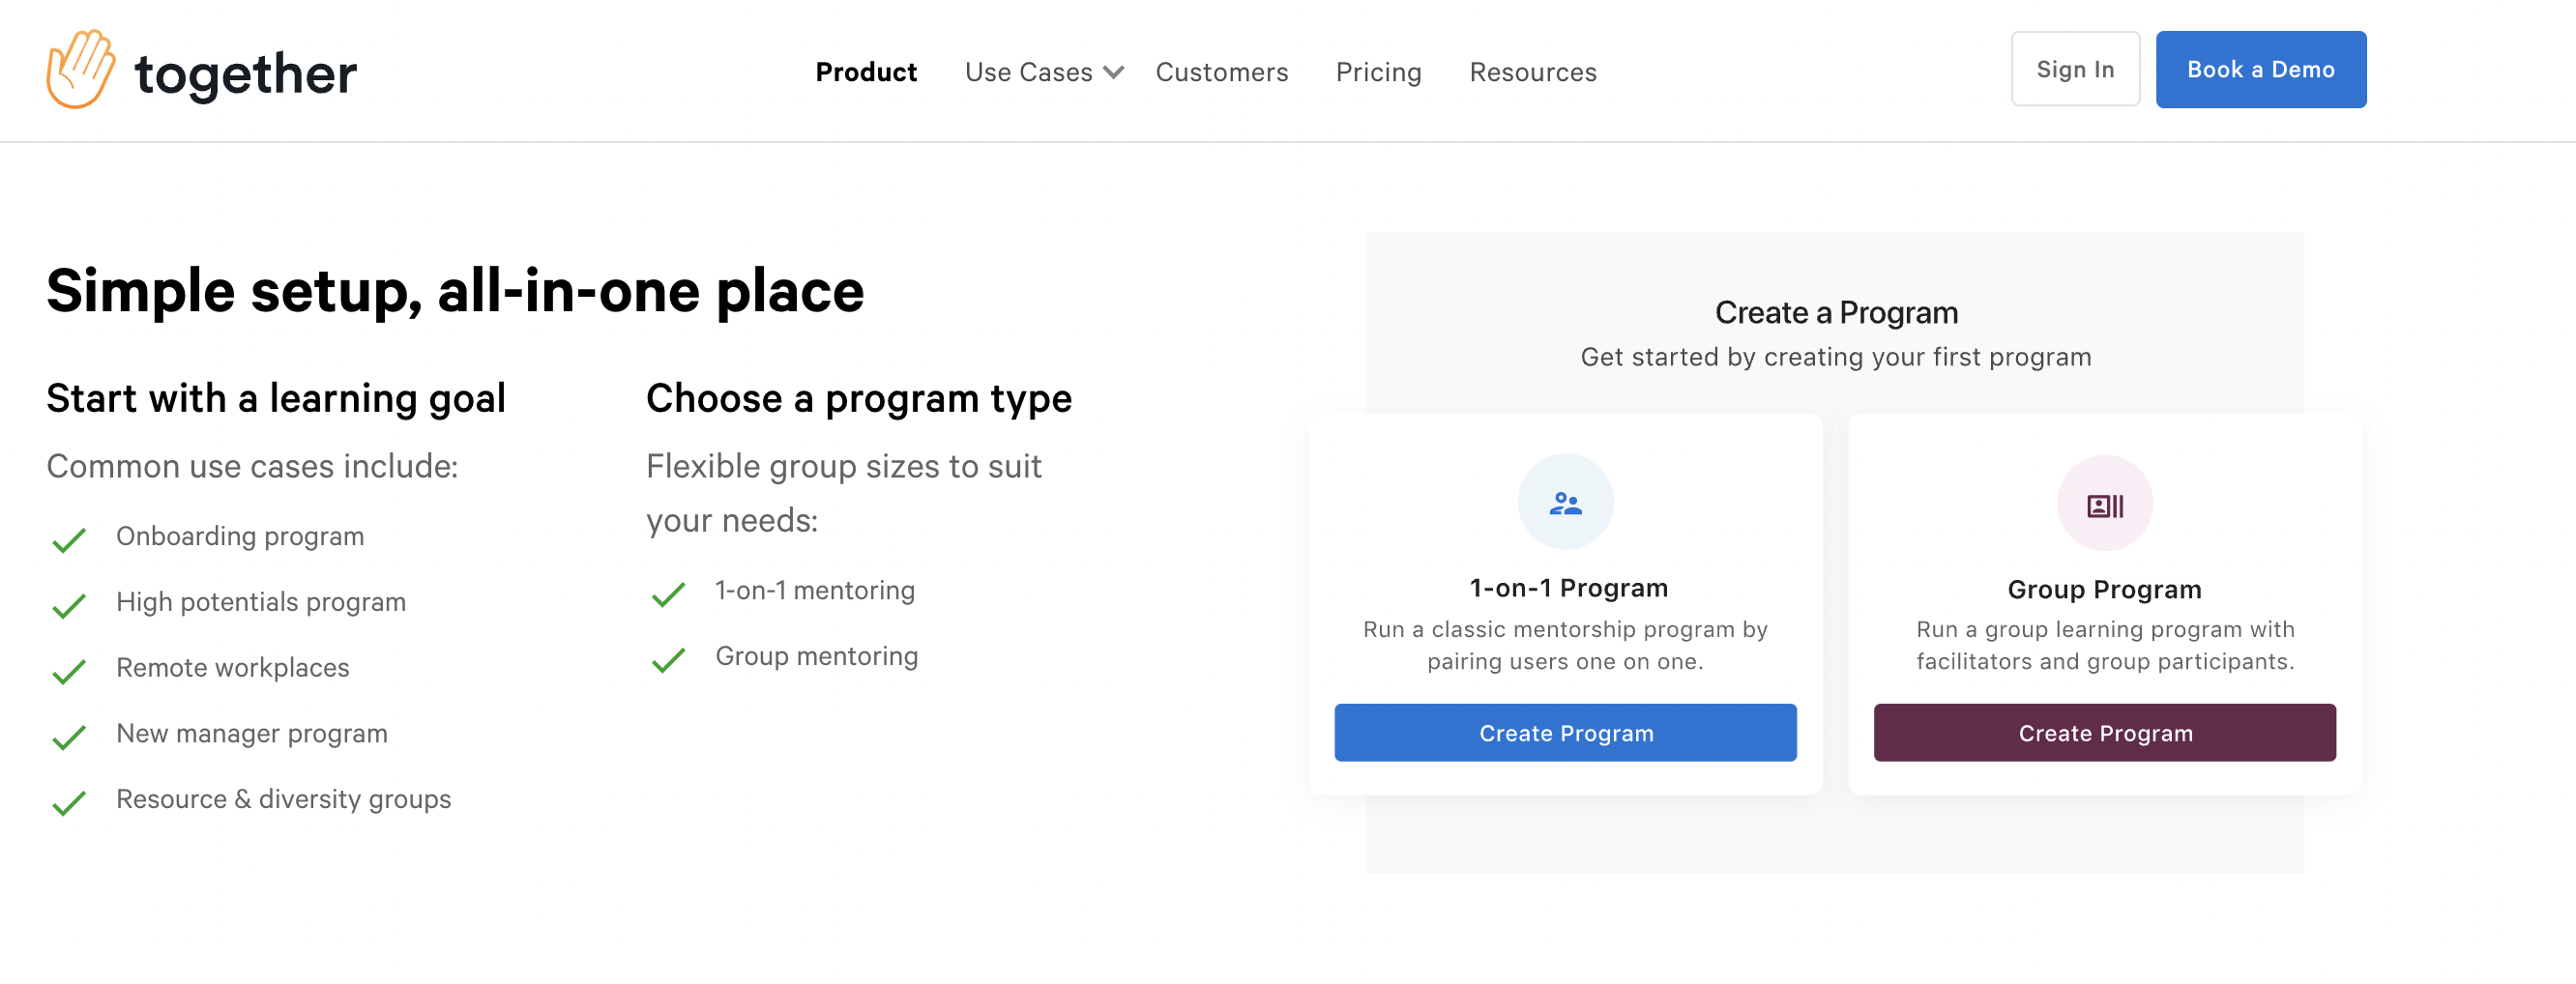Image resolution: width=2576 pixels, height=984 pixels.
Task: Click the Together hand logo icon
Action: tap(81, 70)
